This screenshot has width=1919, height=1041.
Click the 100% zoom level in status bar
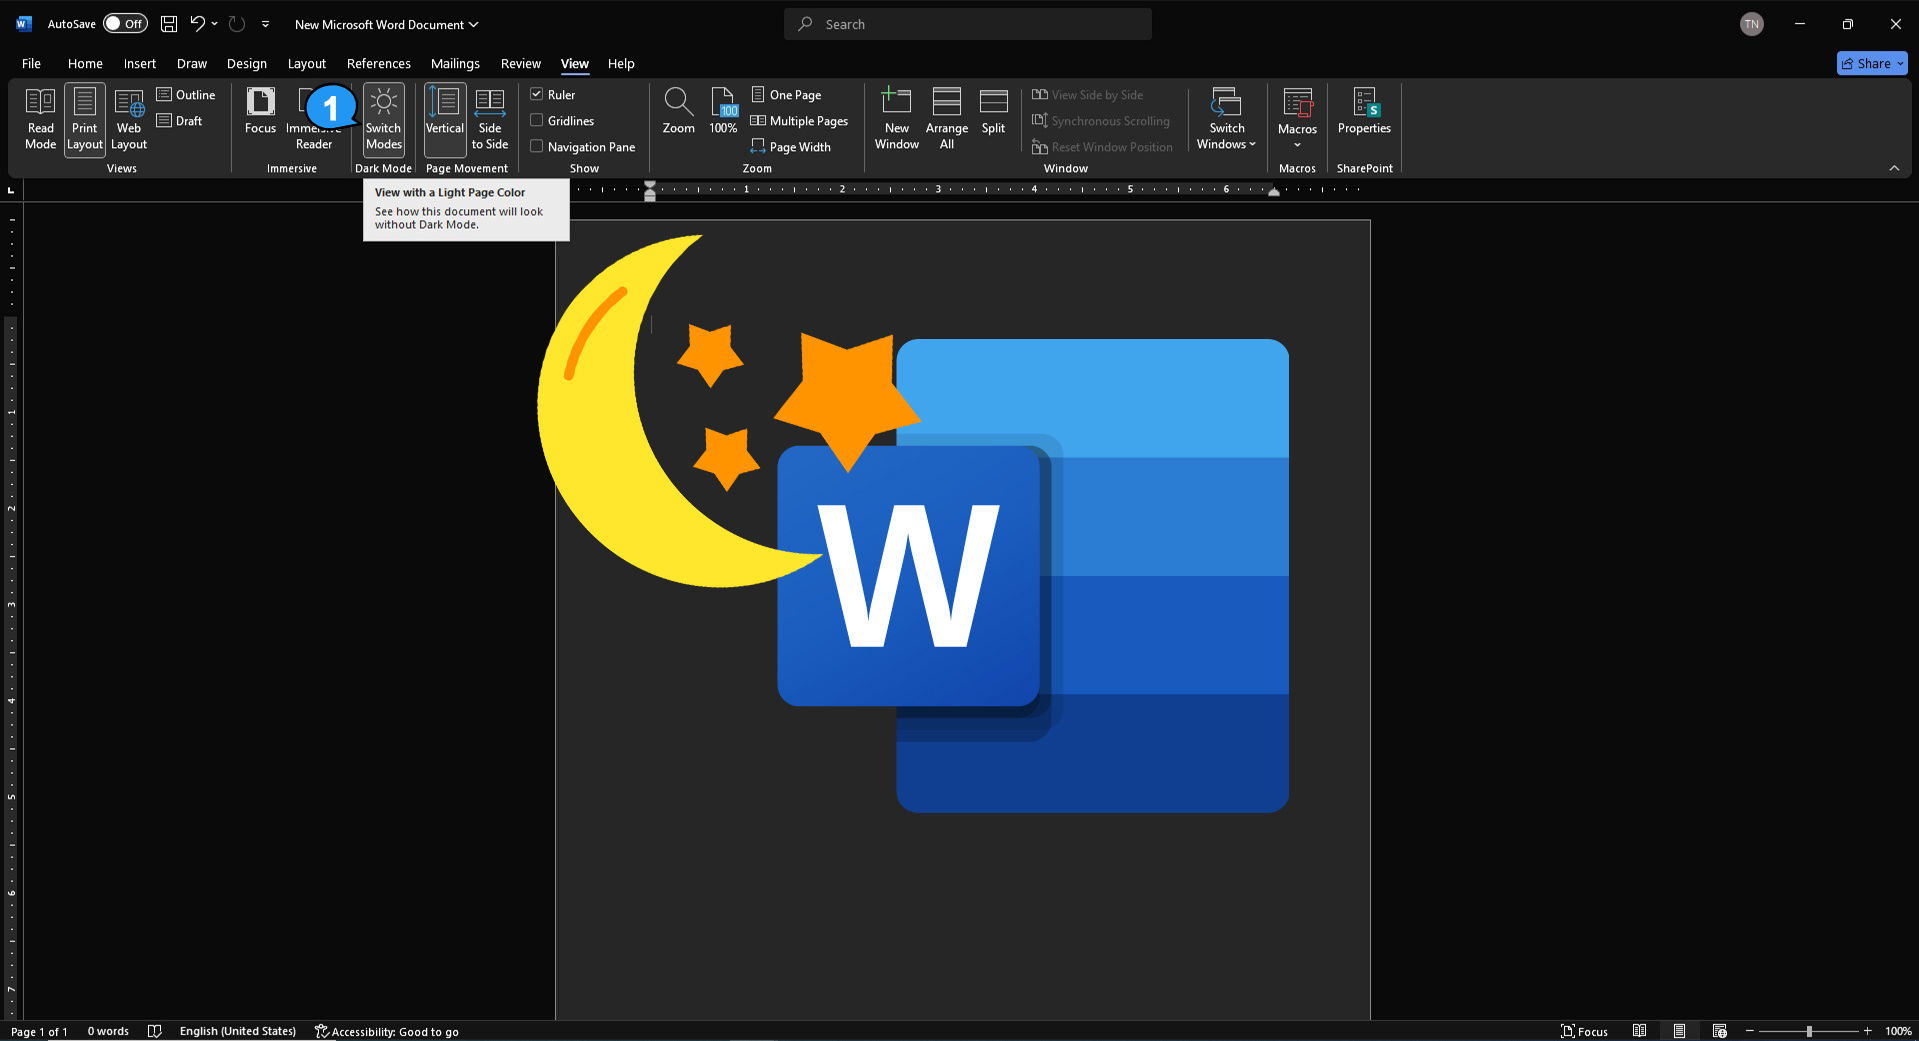[x=1898, y=1031]
